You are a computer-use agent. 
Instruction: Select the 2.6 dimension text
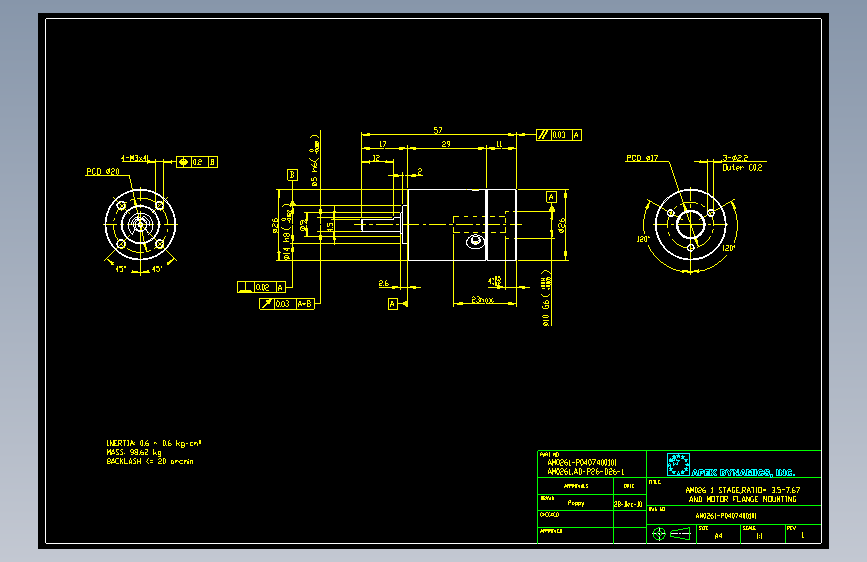click(x=383, y=283)
